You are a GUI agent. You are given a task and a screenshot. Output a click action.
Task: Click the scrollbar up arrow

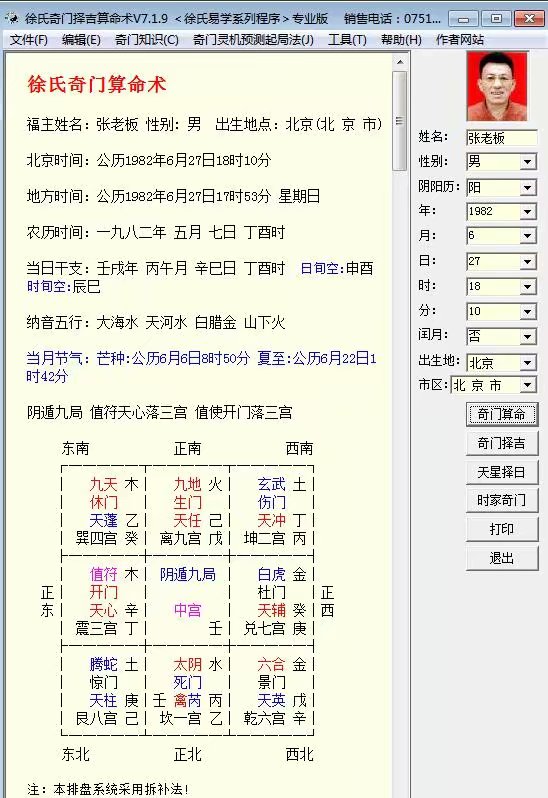[x=400, y=62]
